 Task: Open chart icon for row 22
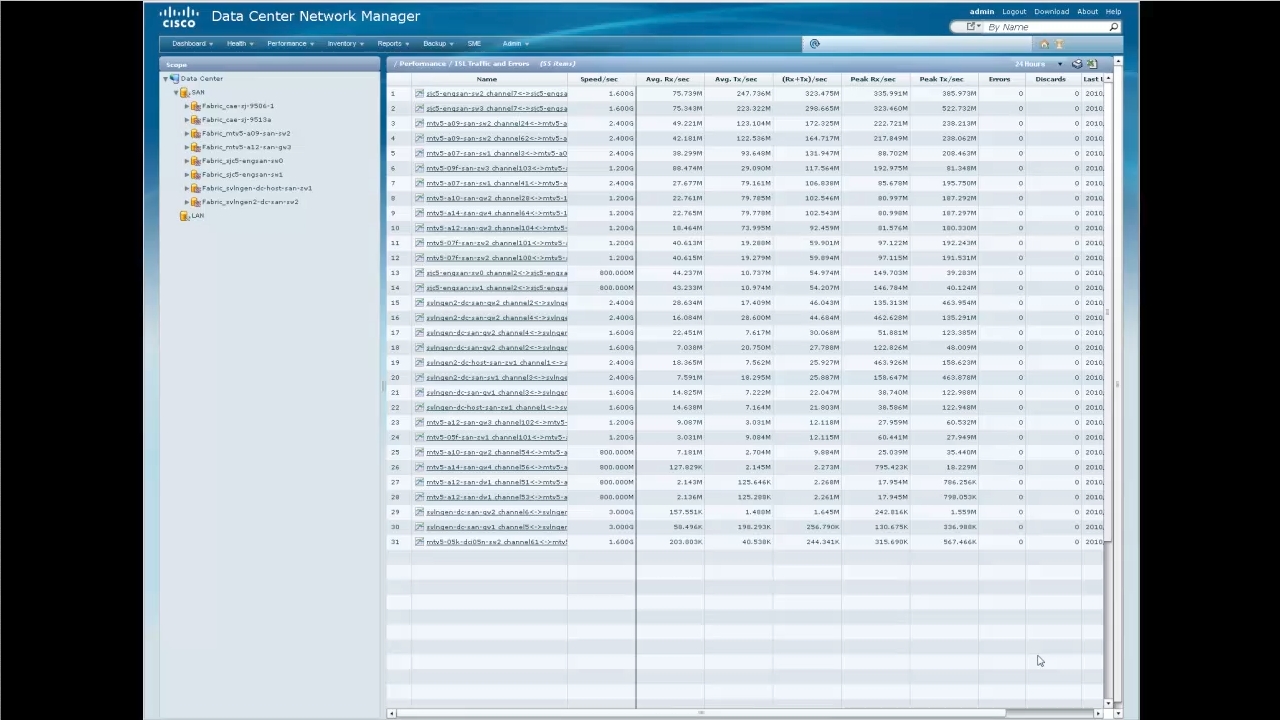click(x=420, y=407)
